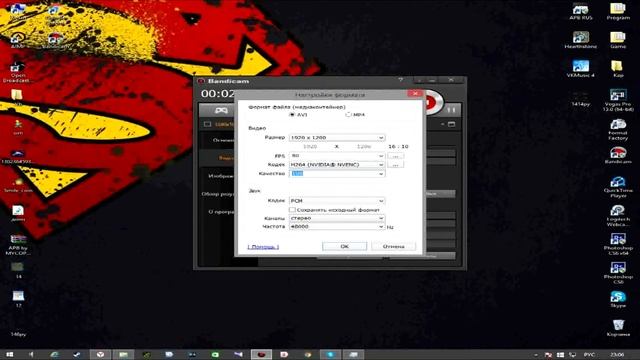
Task: Switch to Bandicam game recording mode gamepad tab
Action: pos(221,111)
